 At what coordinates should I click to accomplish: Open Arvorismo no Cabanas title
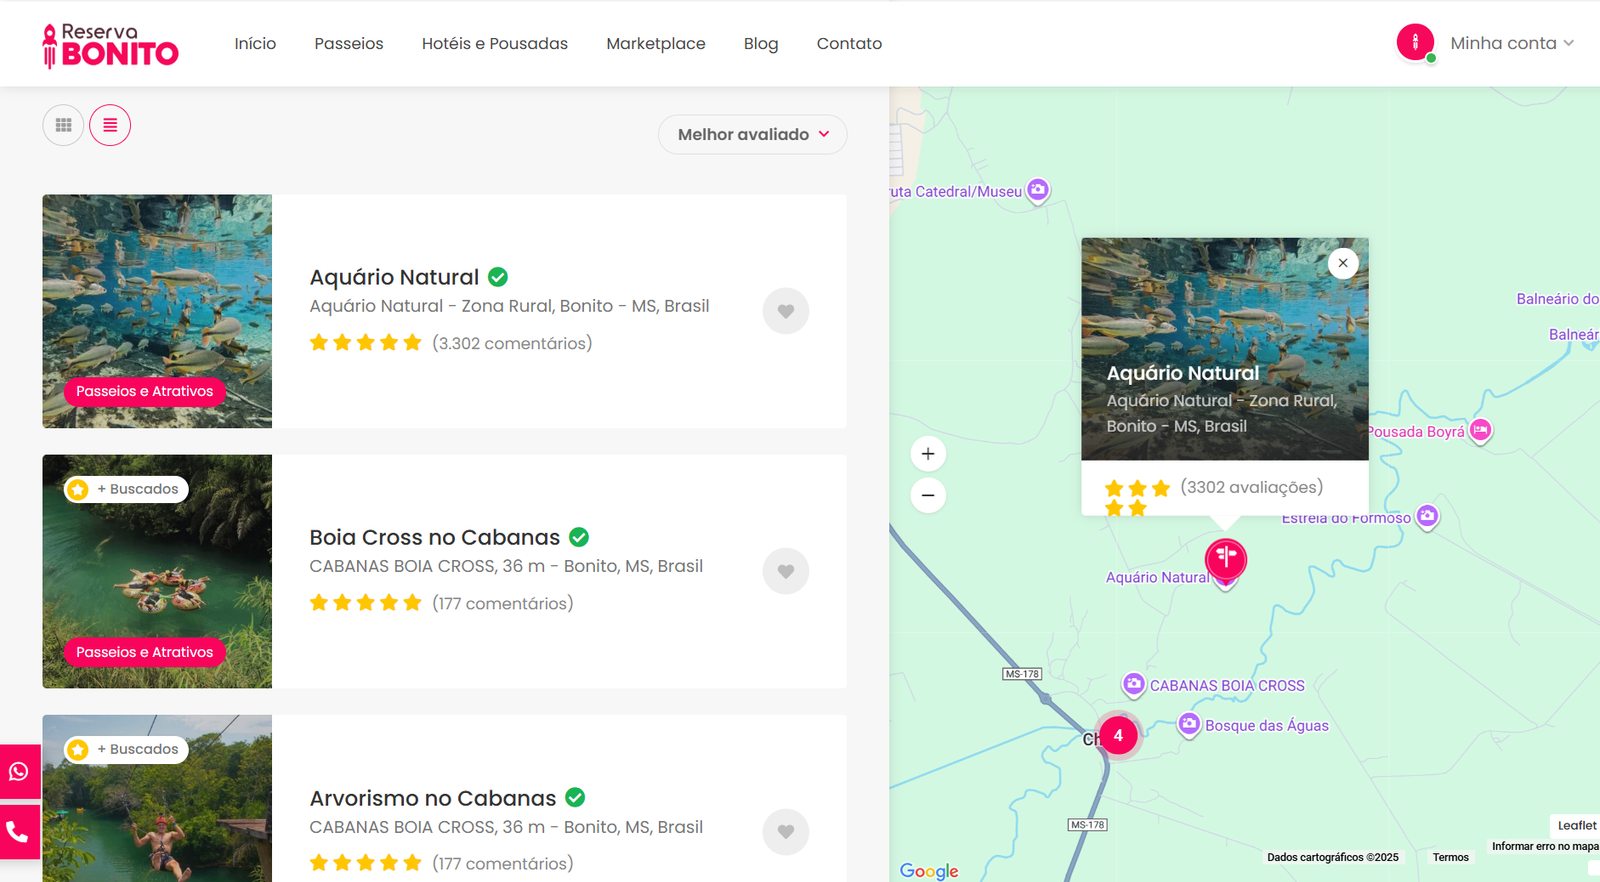[x=433, y=798]
